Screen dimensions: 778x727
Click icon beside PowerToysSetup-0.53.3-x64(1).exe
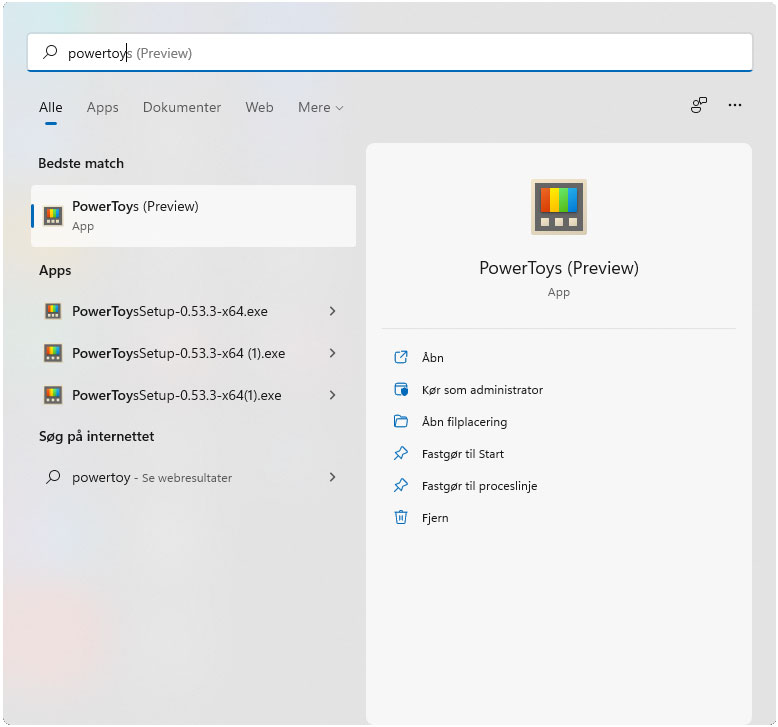pyautogui.click(x=53, y=396)
